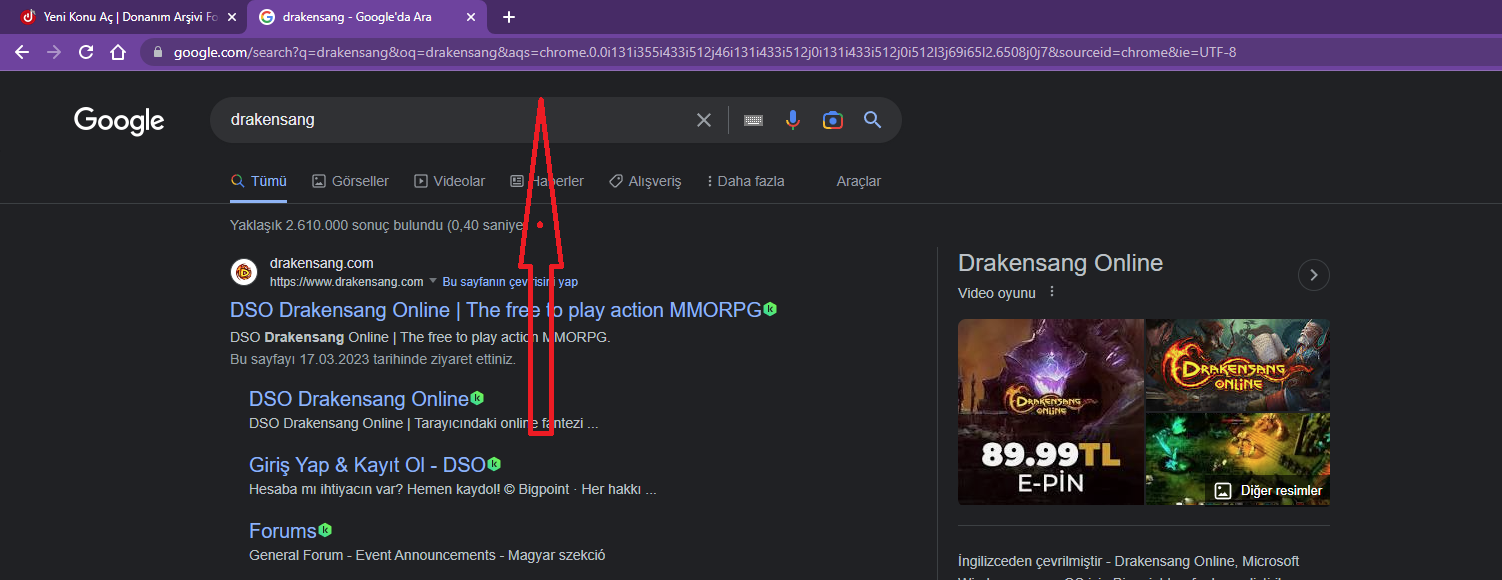Viewport: 1502px width, 580px height.
Task: Go forward with the browser forward arrow
Action: tap(54, 52)
